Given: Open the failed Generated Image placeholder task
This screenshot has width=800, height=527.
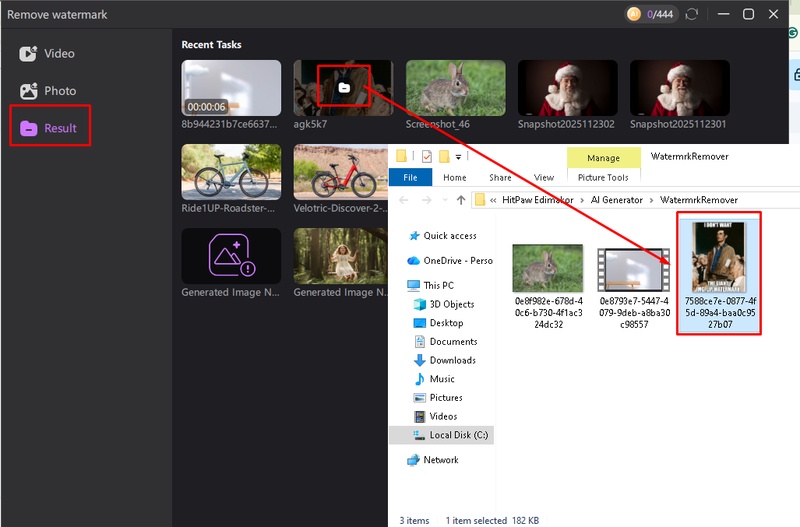Looking at the screenshot, I should click(231, 256).
